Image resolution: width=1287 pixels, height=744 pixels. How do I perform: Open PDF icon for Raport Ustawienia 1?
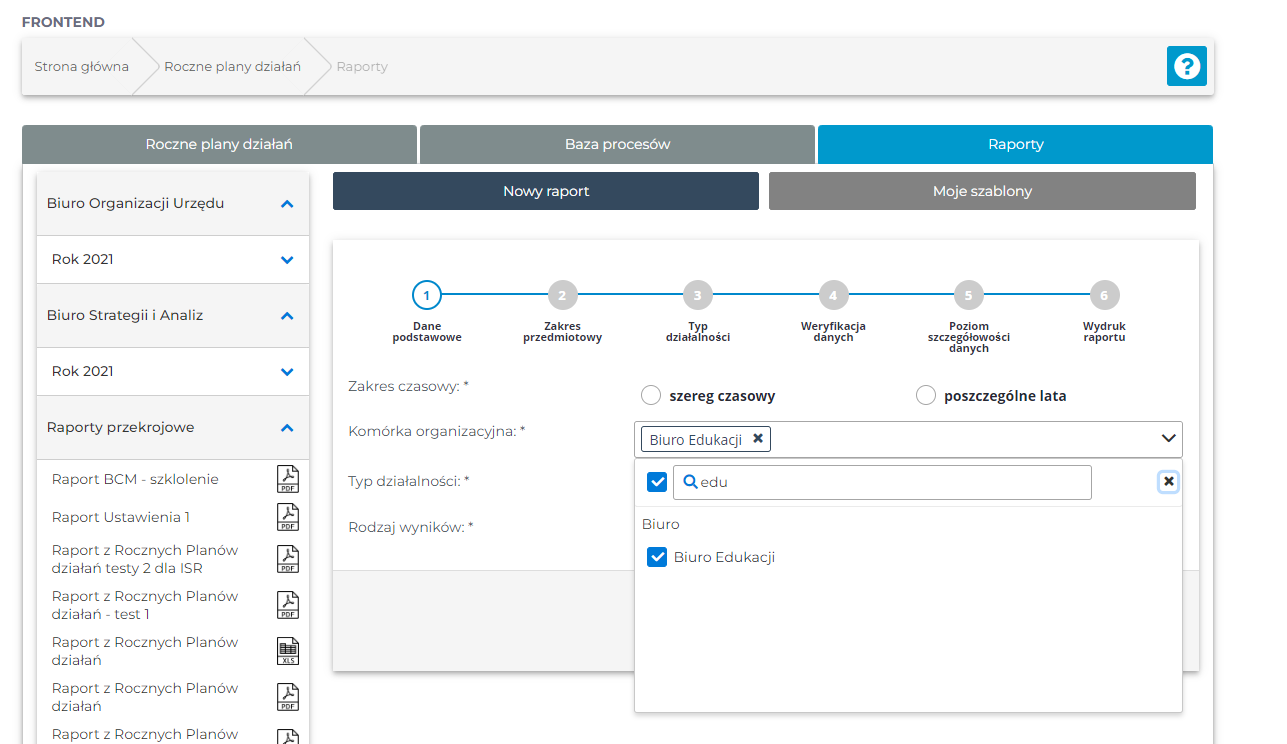click(288, 517)
